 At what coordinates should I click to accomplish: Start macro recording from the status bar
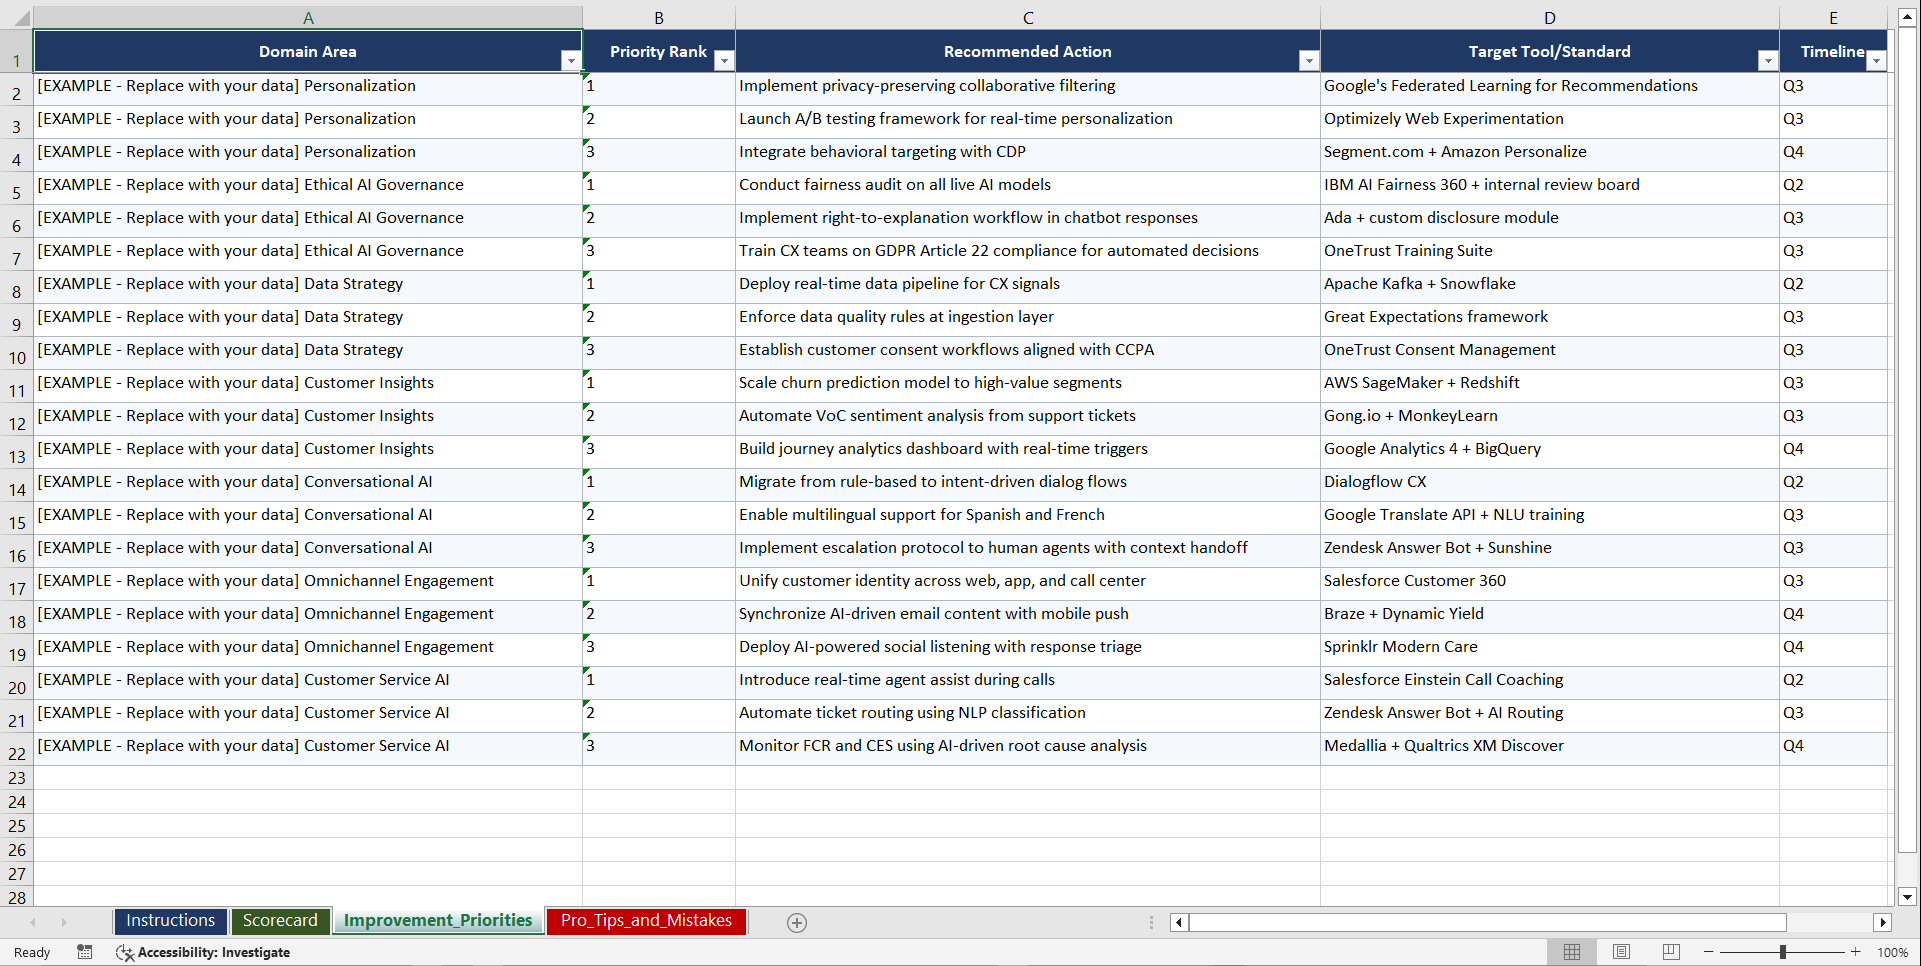[85, 952]
